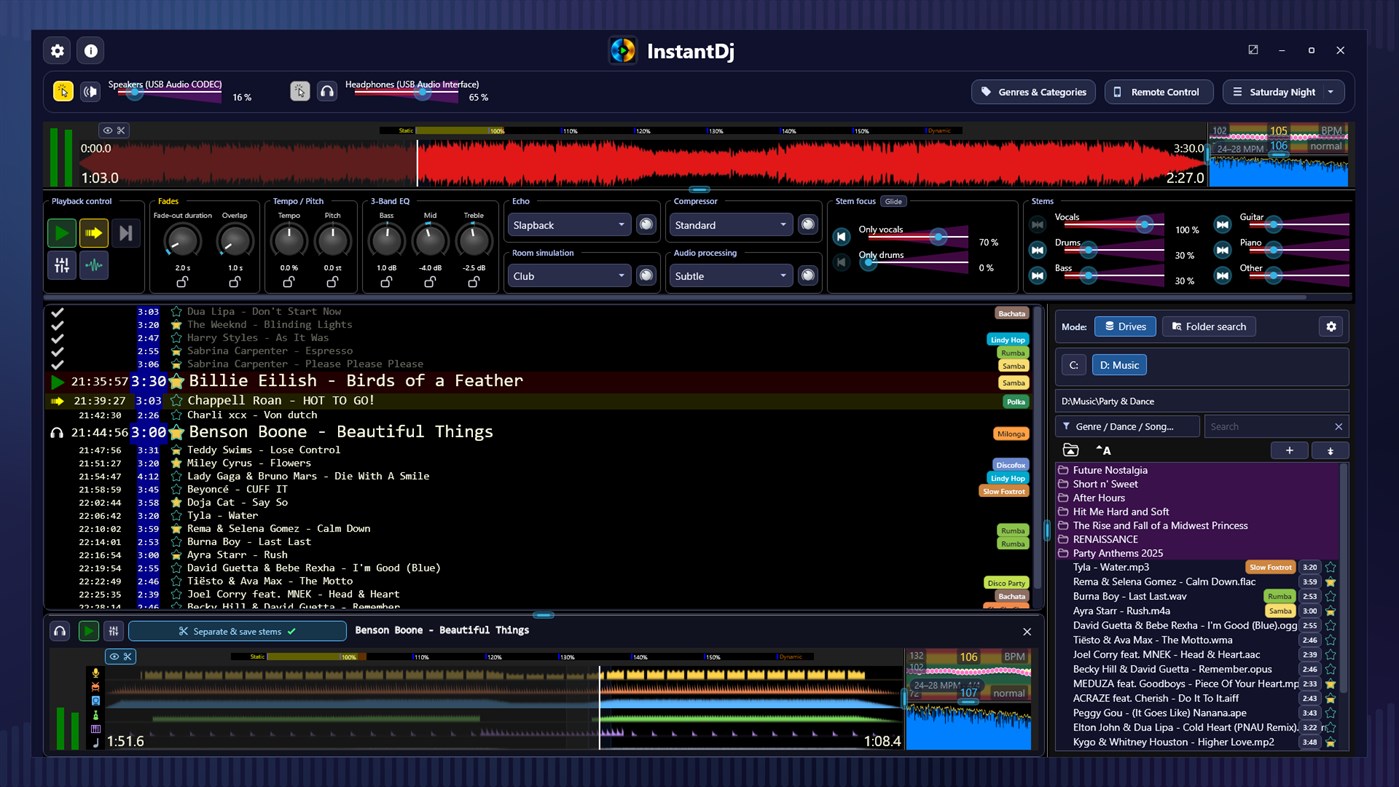Screen dimensions: 1399x787
Task: Select the D: Music drive
Action: [1119, 365]
